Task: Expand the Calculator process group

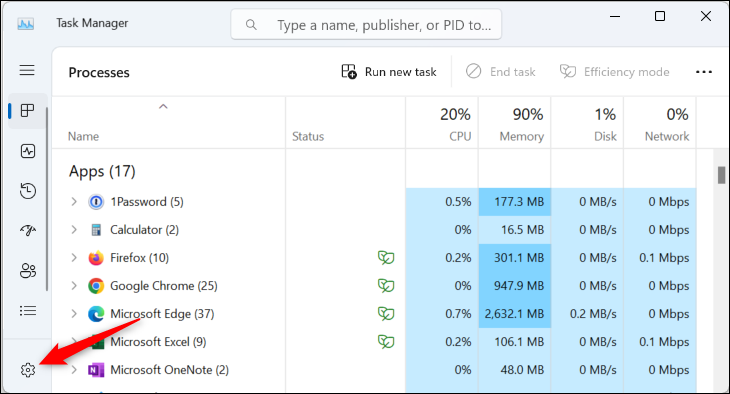Action: tap(74, 230)
